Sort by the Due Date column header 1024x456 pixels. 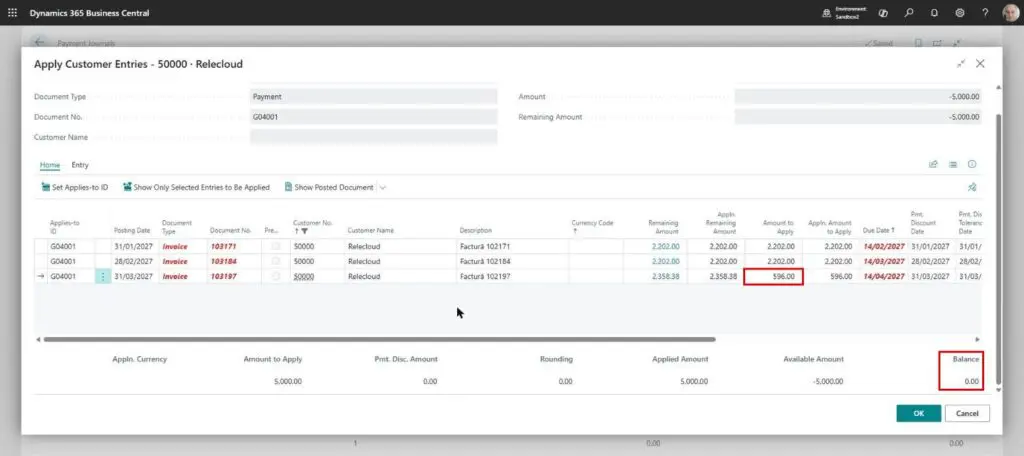pyautogui.click(x=879, y=231)
